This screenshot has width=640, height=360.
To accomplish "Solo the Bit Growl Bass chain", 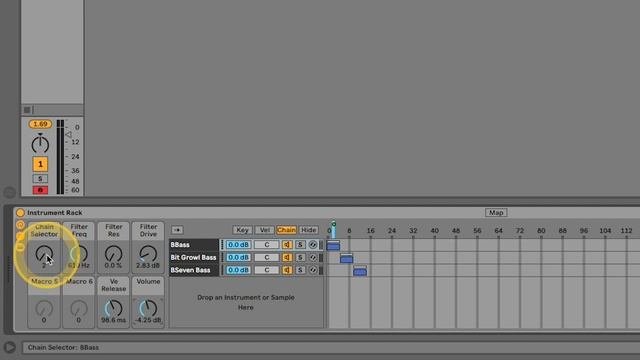I will 300,258.
